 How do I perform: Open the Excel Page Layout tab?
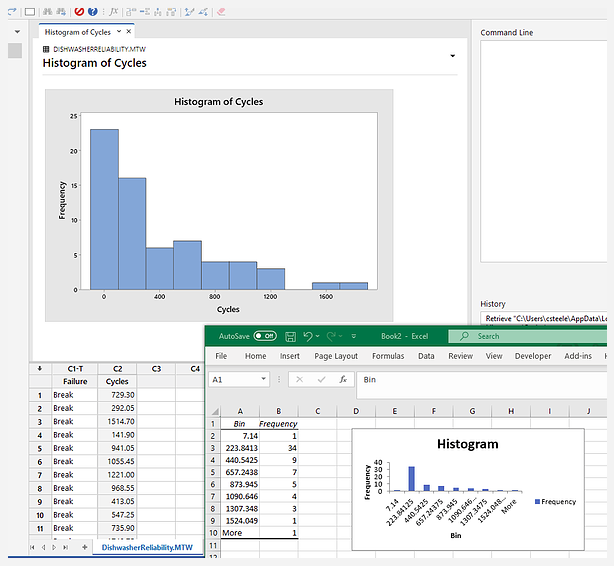[336, 356]
